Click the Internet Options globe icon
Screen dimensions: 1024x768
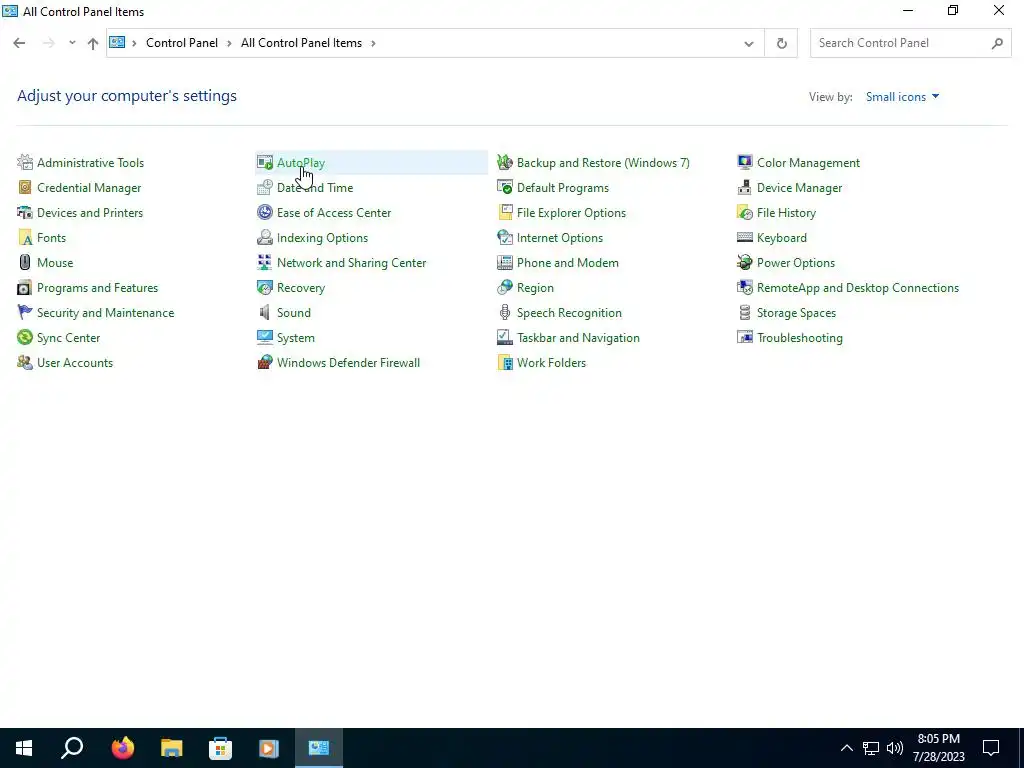[505, 237]
